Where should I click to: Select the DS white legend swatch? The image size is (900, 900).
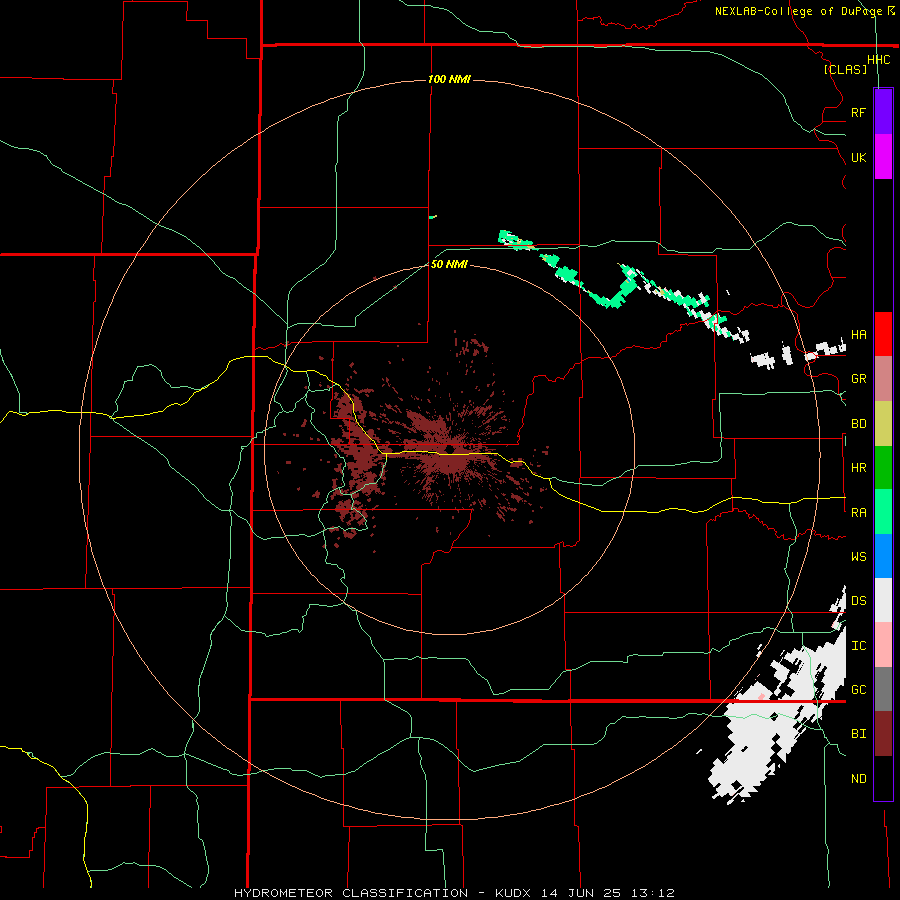pyautogui.click(x=883, y=600)
